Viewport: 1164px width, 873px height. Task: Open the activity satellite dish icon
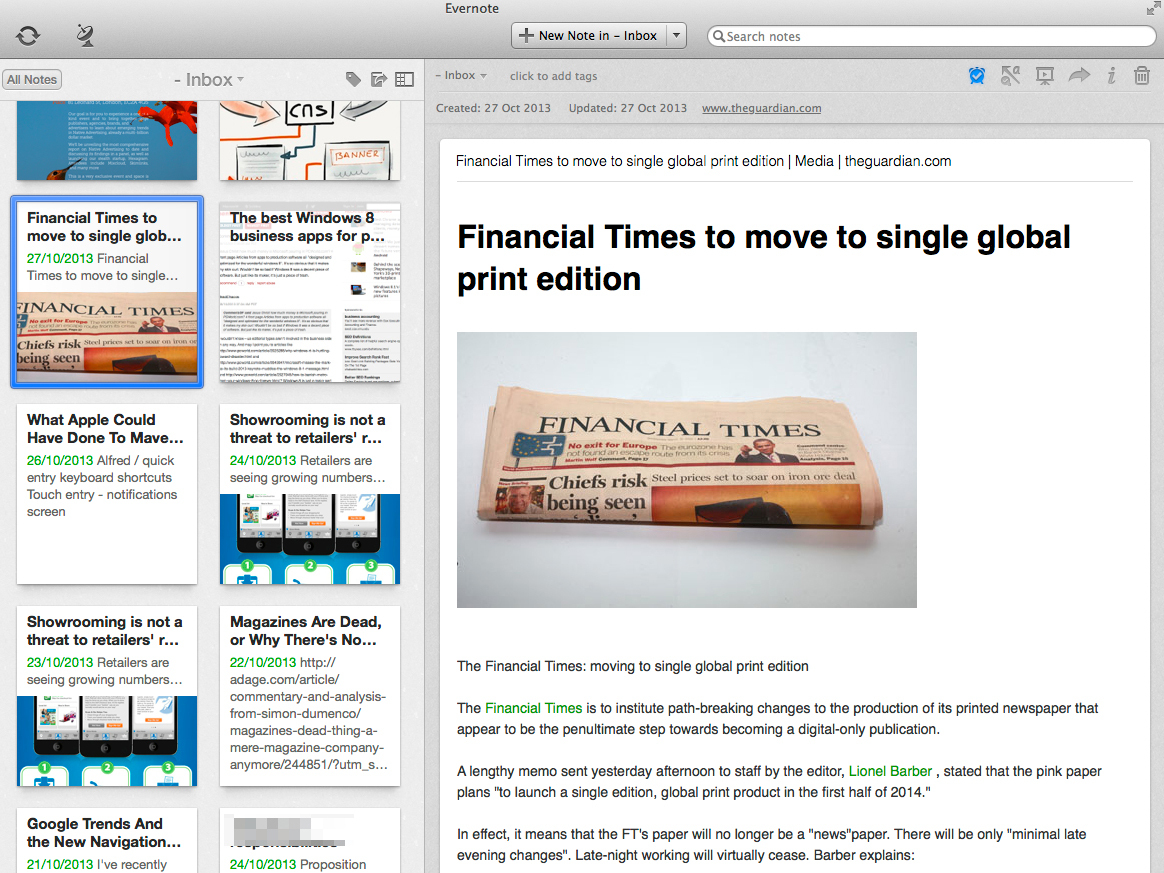[x=85, y=35]
